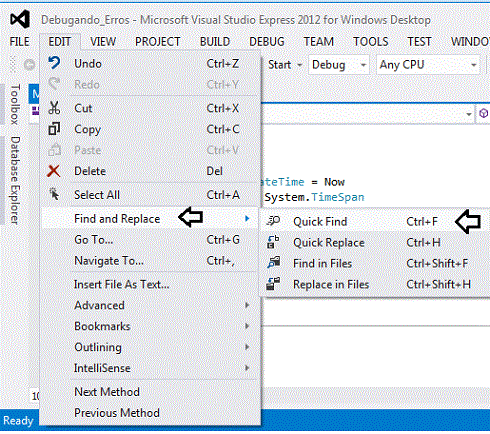Click the TimeSpan text in code editor
The image size is (490, 434).
pyautogui.click(x=338, y=197)
